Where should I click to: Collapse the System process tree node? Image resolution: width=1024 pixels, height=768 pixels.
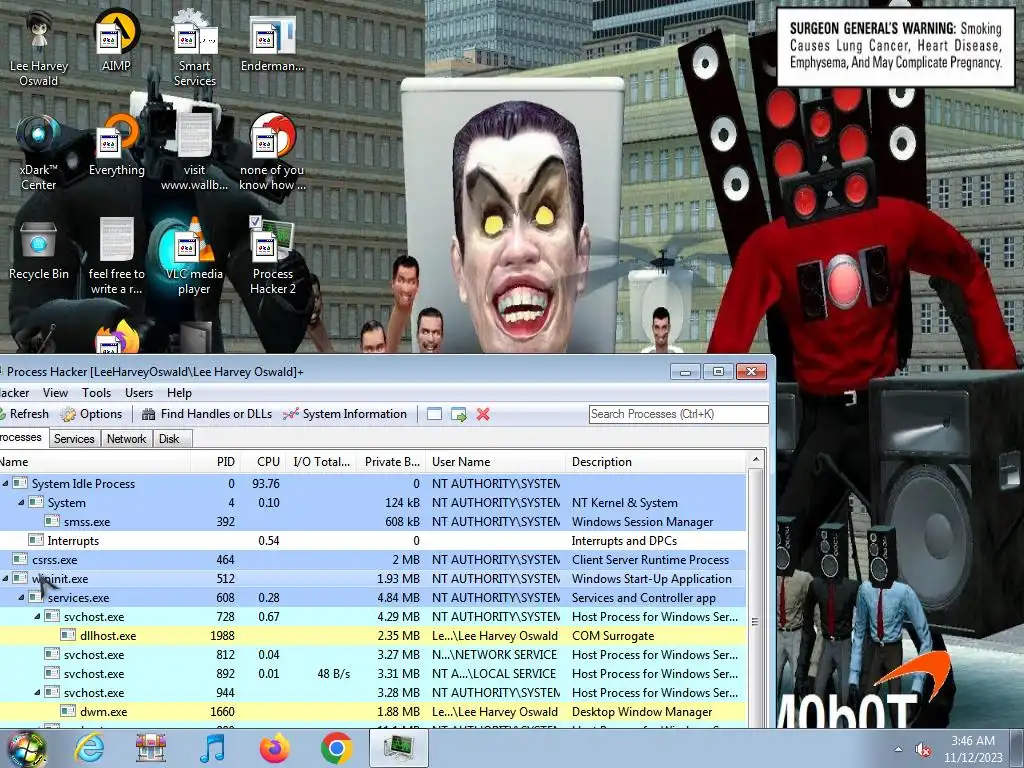(x=21, y=502)
